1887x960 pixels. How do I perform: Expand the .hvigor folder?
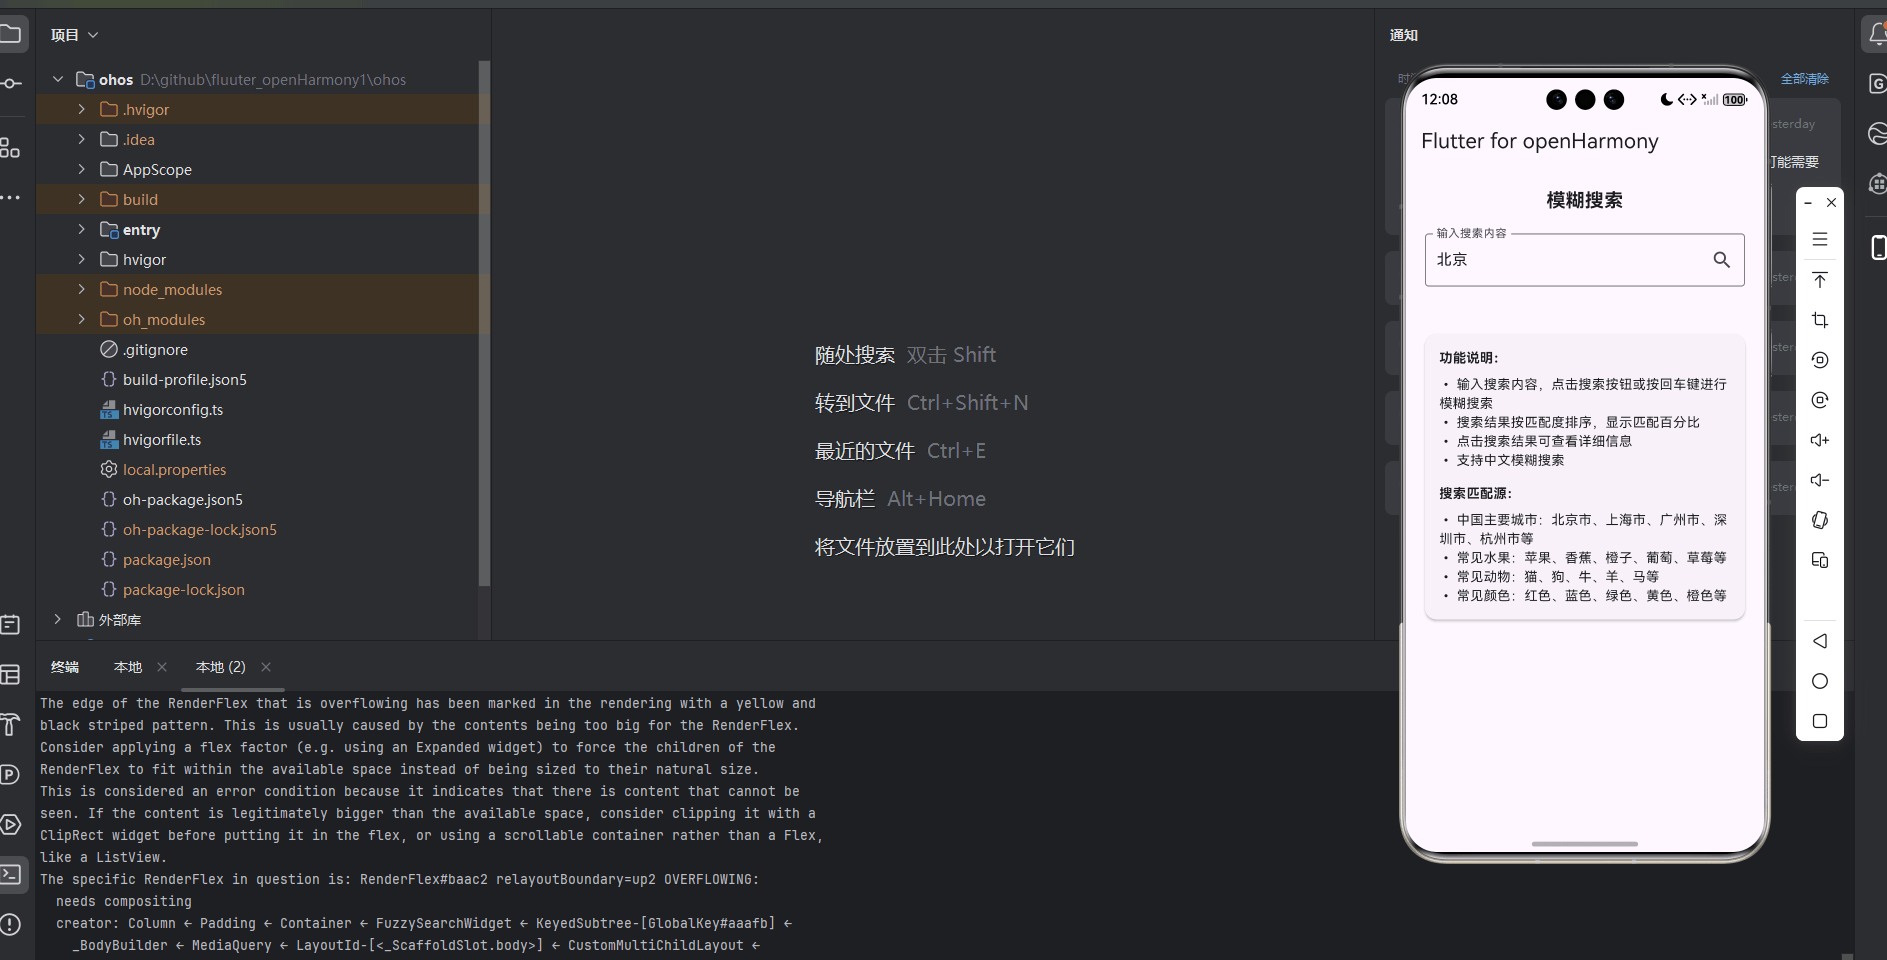coord(82,109)
